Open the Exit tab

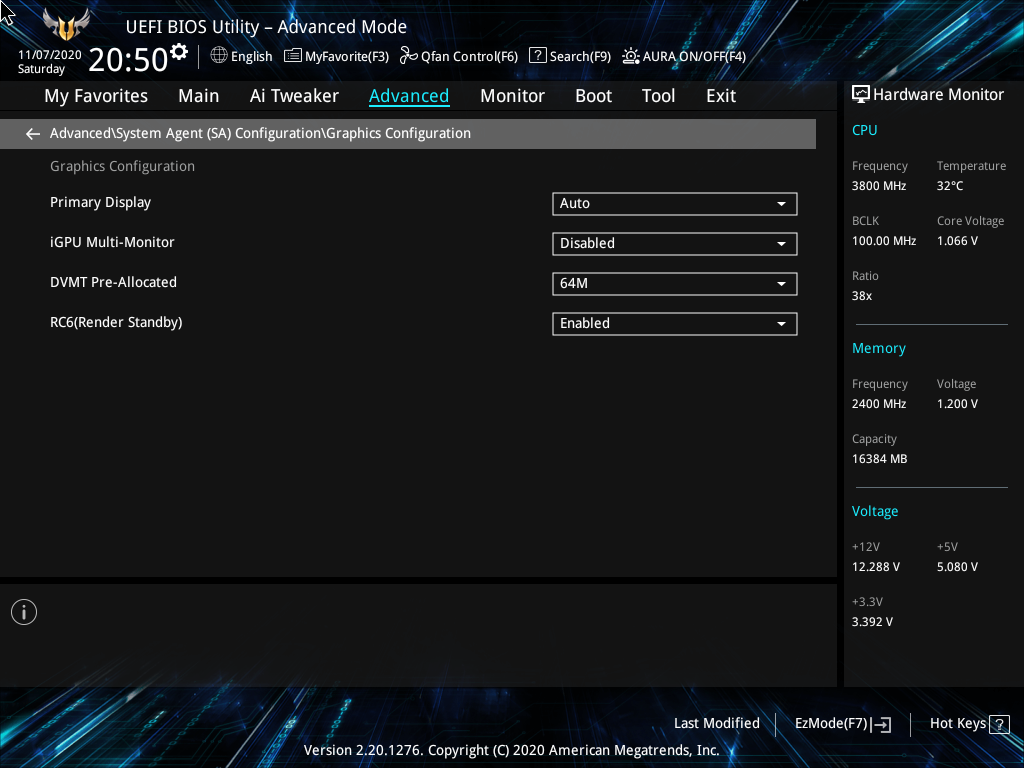(721, 96)
